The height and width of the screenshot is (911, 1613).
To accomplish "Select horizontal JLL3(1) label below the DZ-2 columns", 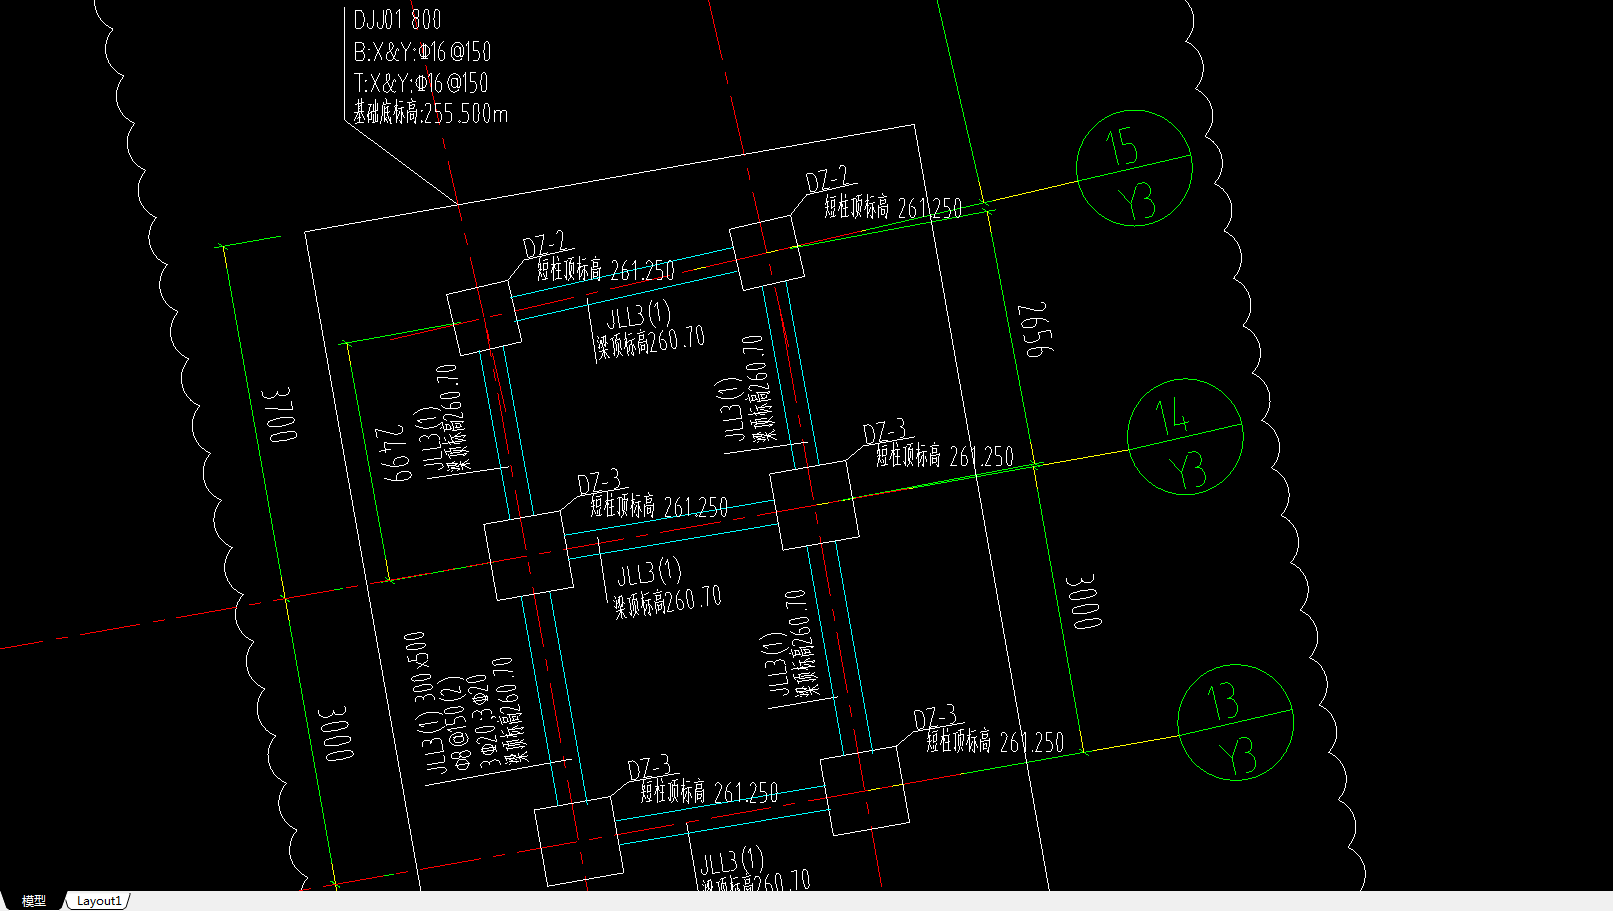I will tap(639, 317).
